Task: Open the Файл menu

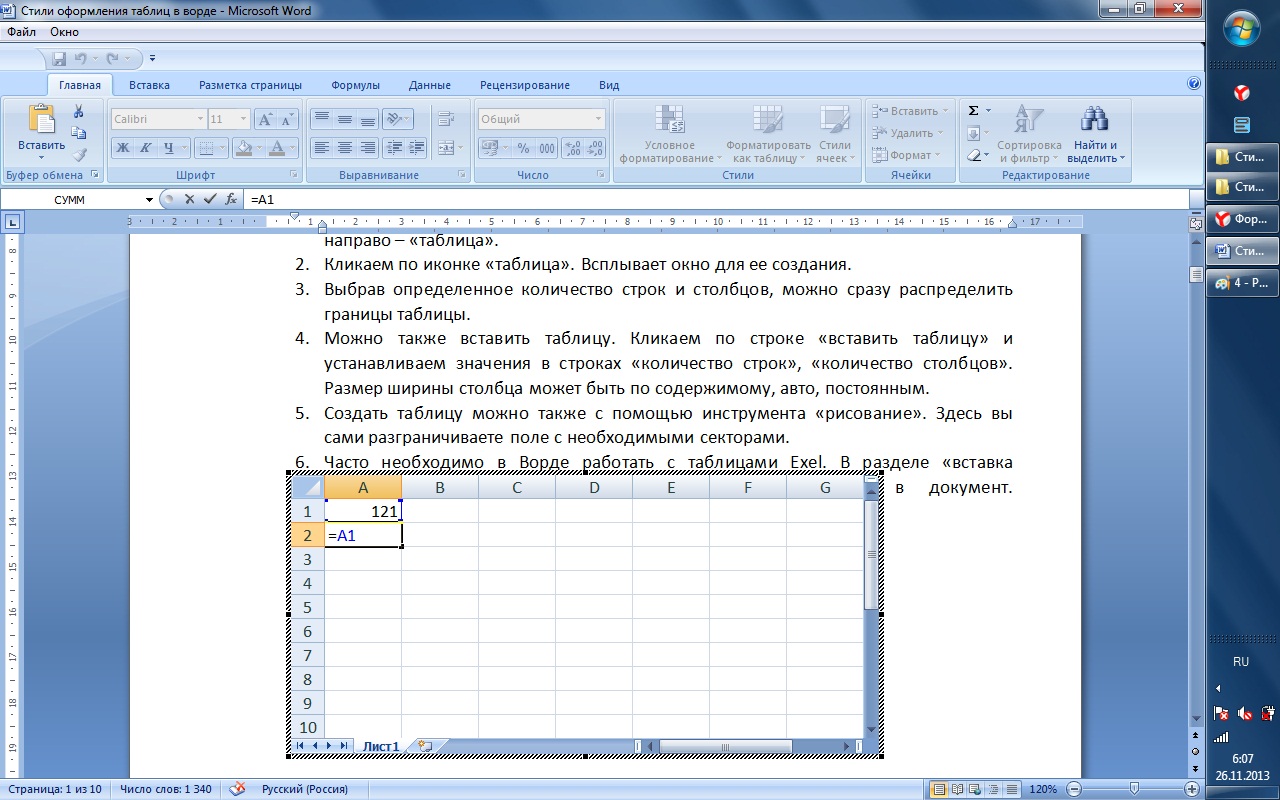Action: 21,32
